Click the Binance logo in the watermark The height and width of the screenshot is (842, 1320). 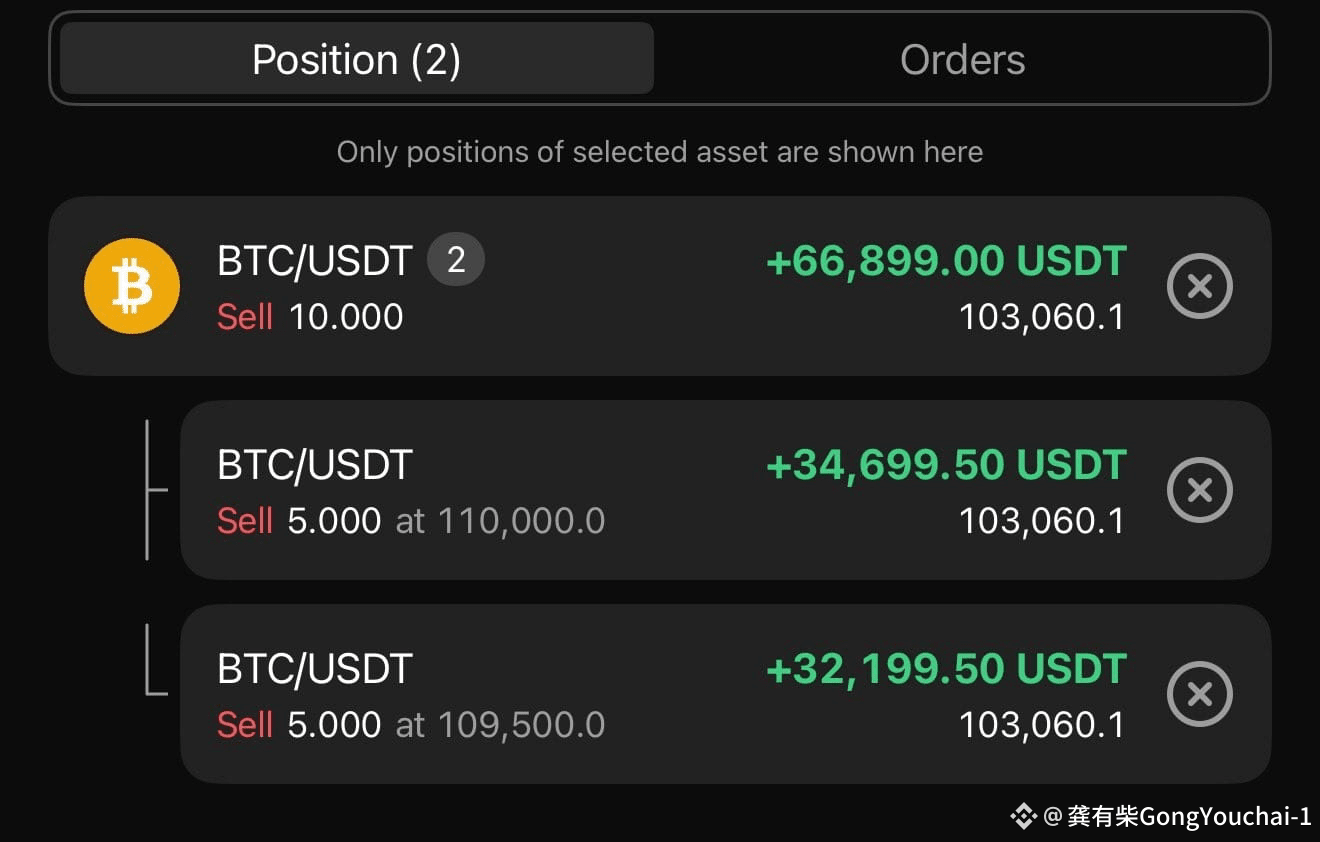click(1023, 817)
